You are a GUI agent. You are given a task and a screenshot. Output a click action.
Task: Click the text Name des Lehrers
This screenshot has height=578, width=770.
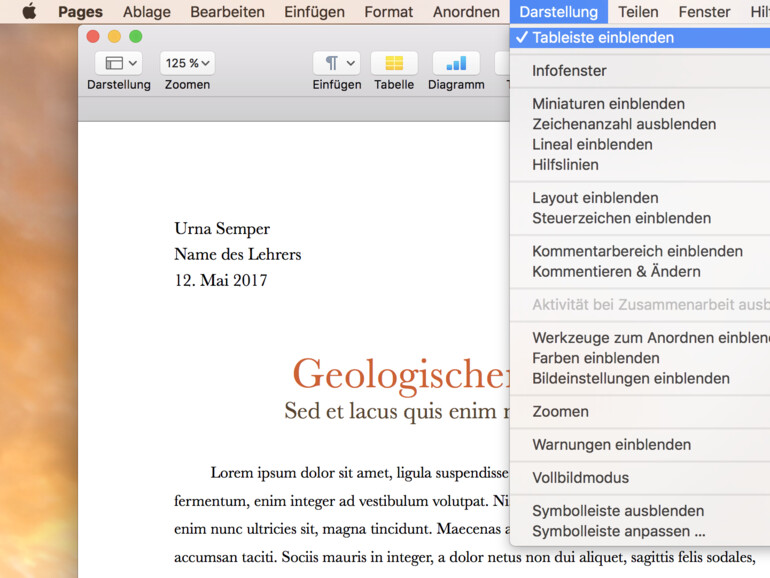click(x=238, y=254)
